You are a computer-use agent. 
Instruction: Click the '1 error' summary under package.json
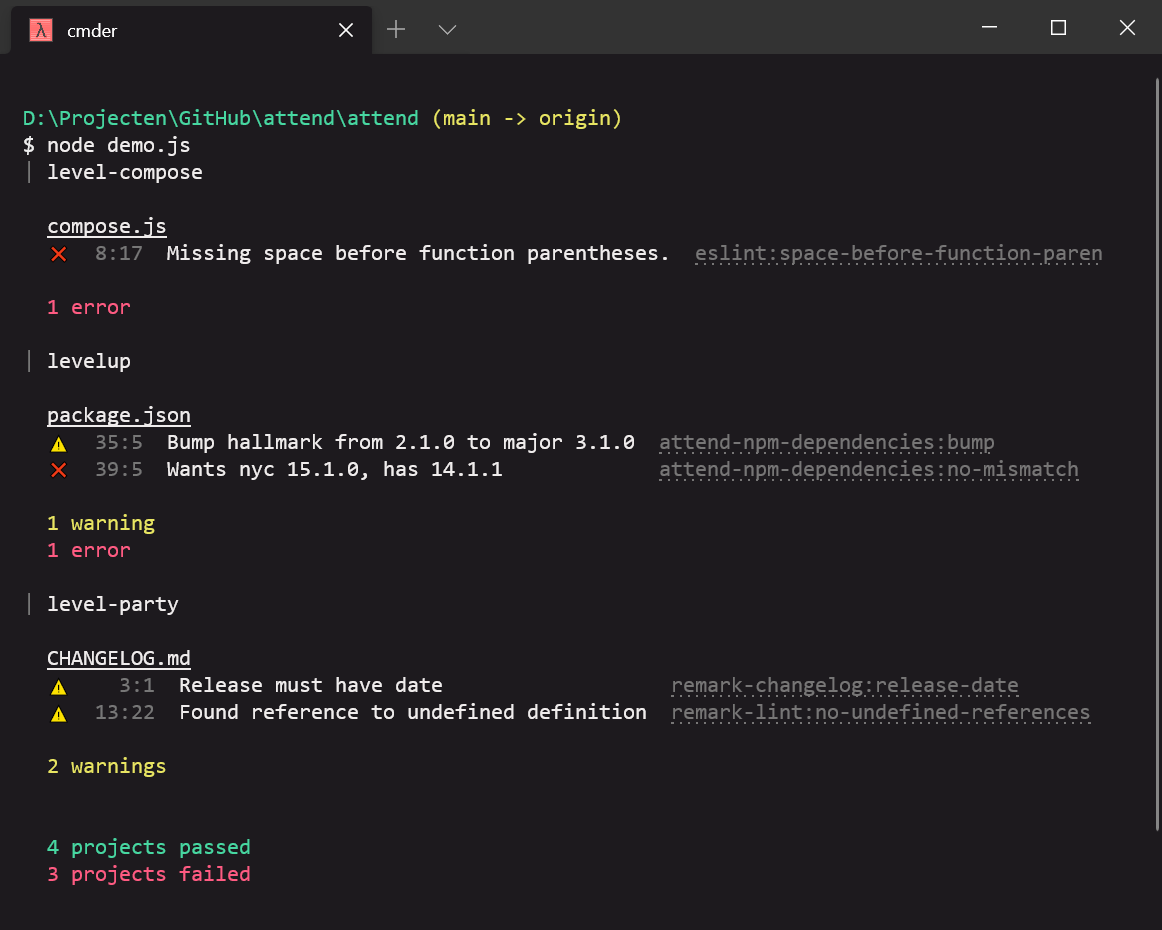click(x=89, y=550)
